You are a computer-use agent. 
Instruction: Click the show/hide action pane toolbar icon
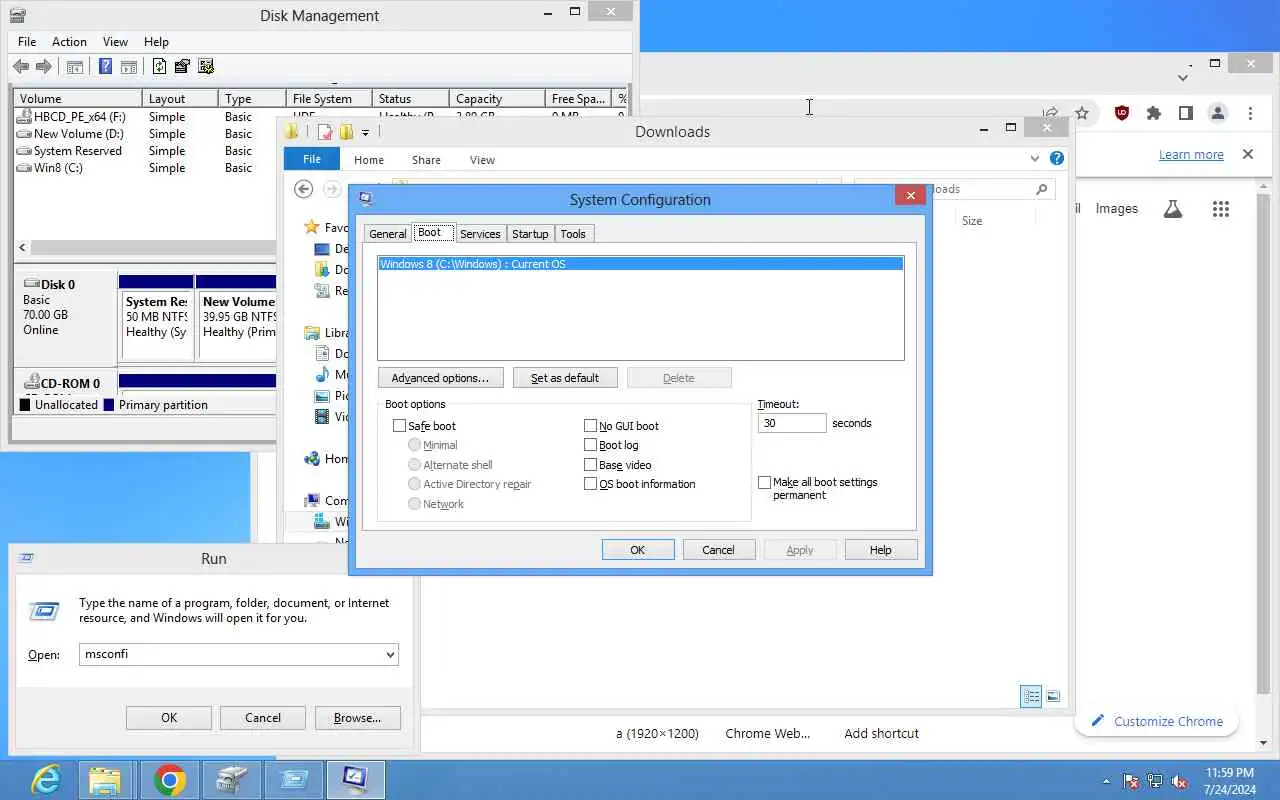(x=128, y=67)
